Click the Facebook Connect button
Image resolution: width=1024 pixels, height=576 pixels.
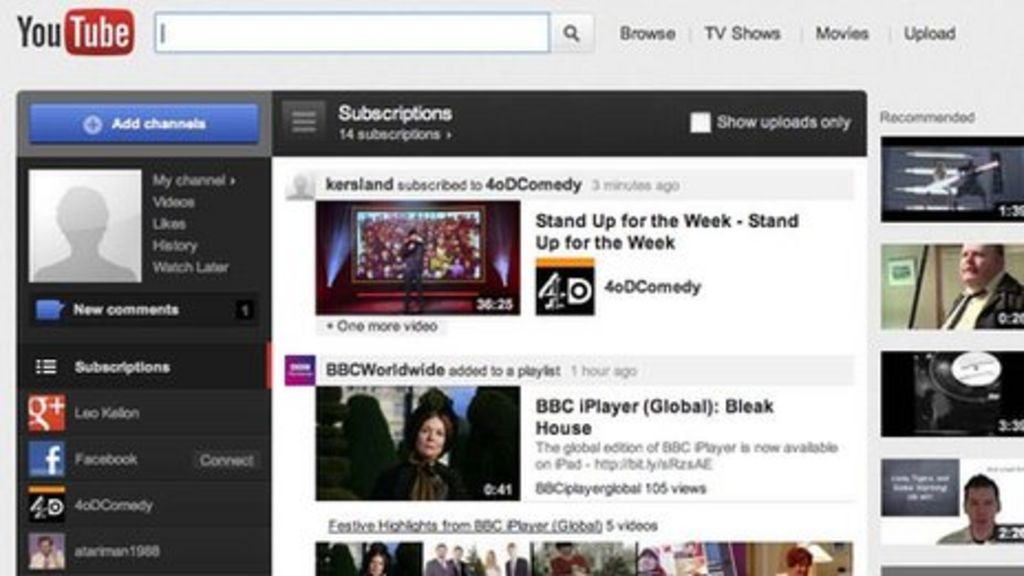pyautogui.click(x=226, y=460)
